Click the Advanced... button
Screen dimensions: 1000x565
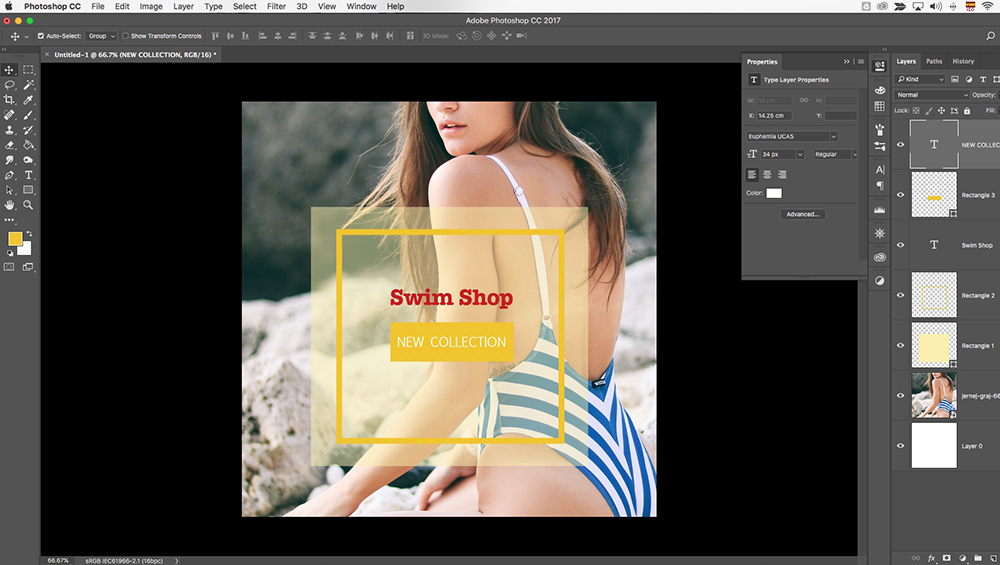pyautogui.click(x=803, y=214)
